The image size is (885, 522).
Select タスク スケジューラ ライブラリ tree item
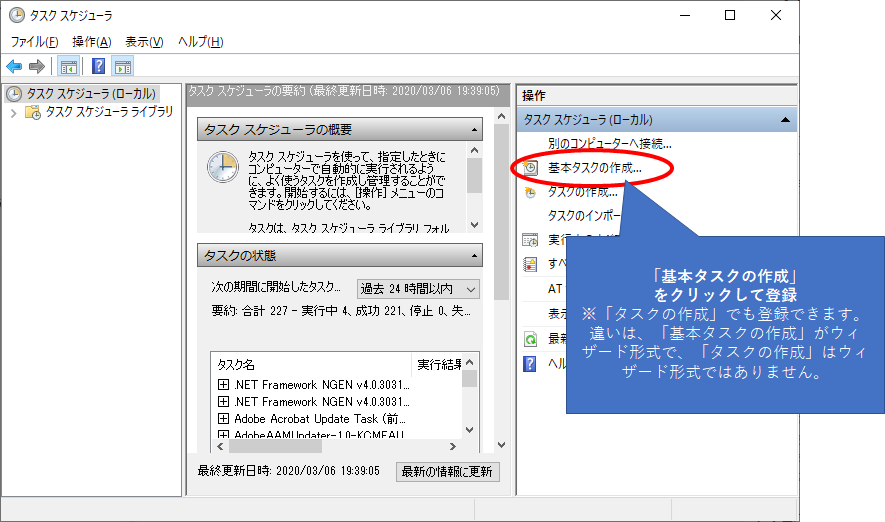tap(109, 112)
